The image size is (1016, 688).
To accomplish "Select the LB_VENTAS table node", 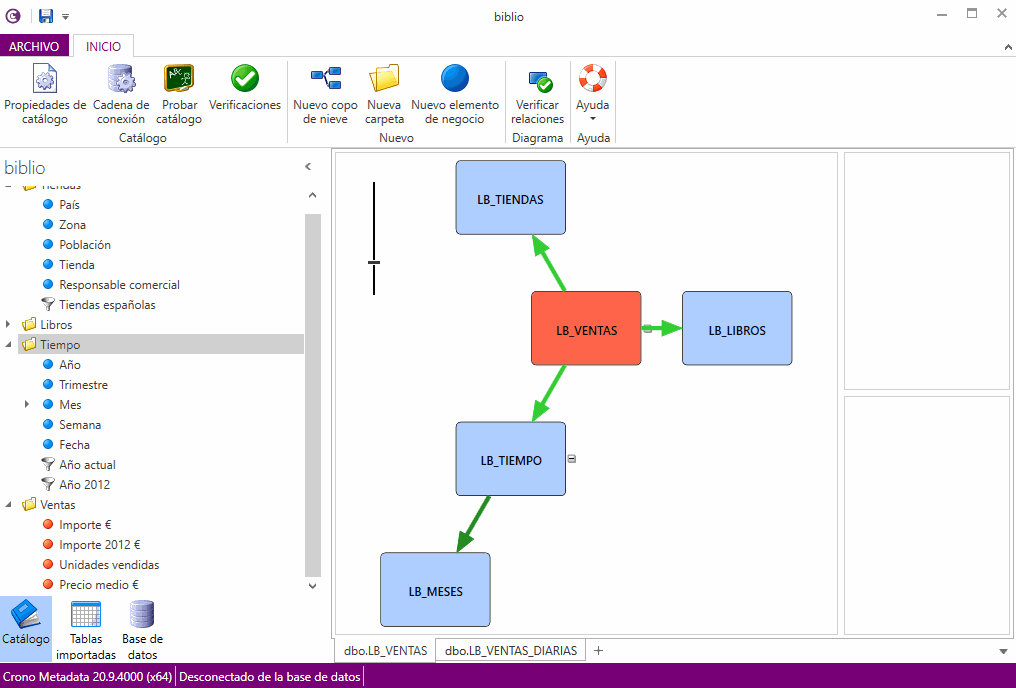I will click(x=586, y=329).
